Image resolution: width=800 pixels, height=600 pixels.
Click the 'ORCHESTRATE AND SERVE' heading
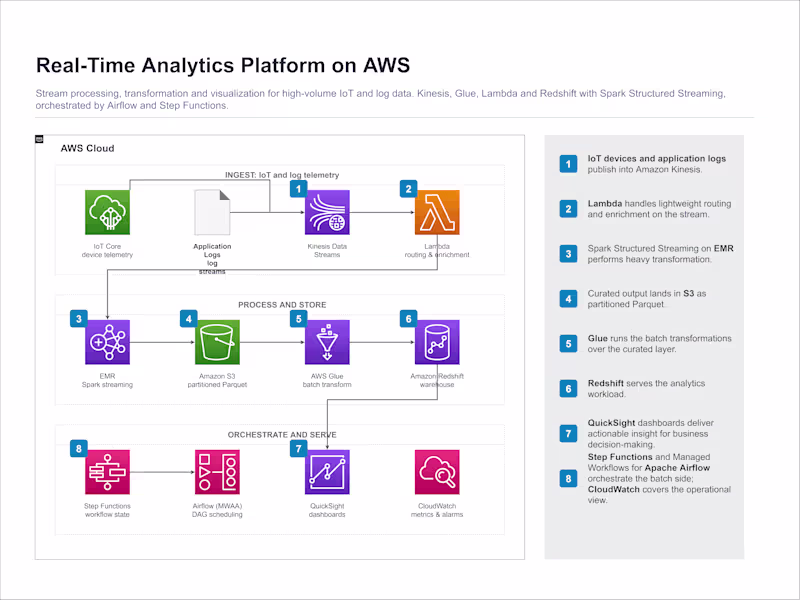(x=282, y=435)
